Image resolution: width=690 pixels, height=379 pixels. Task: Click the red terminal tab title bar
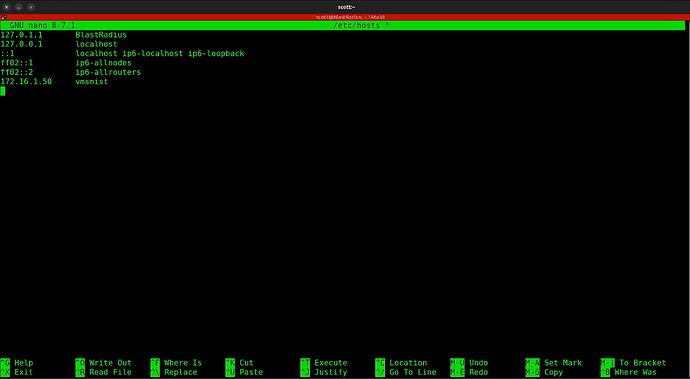click(x=345, y=17)
